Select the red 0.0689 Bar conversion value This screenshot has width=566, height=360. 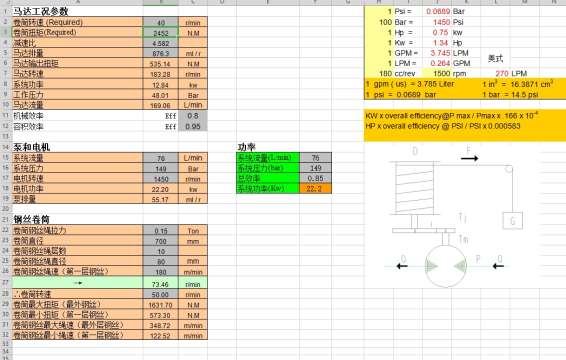[438, 11]
